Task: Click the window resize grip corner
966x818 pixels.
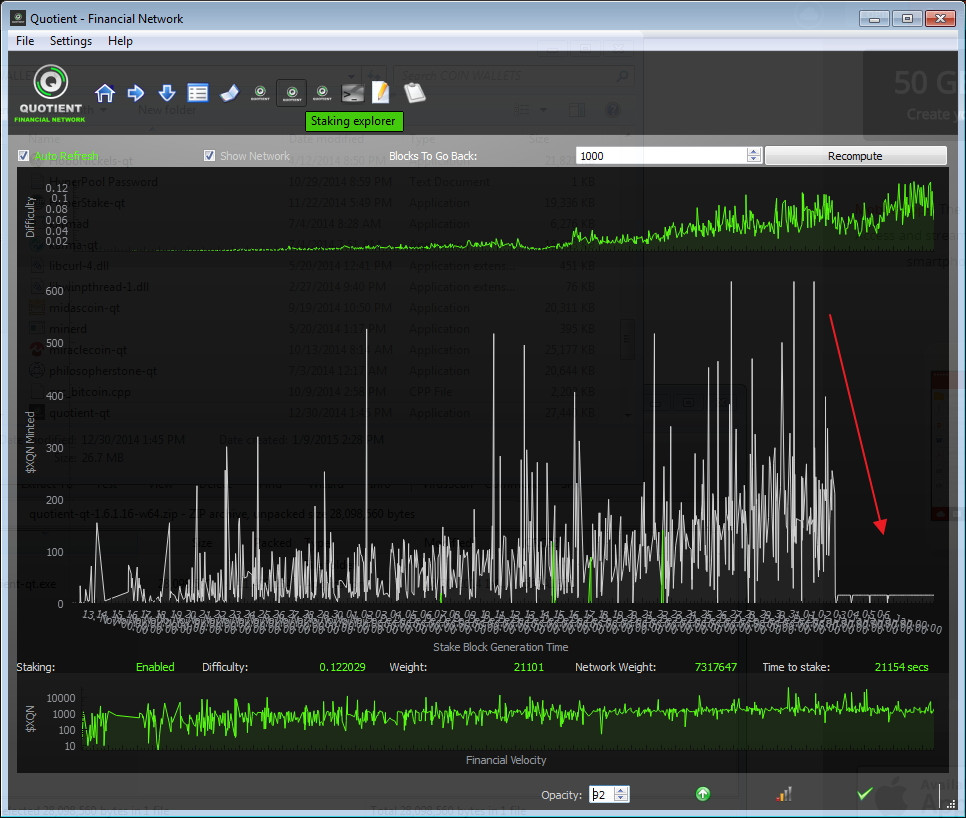Action: pyautogui.click(x=950, y=803)
